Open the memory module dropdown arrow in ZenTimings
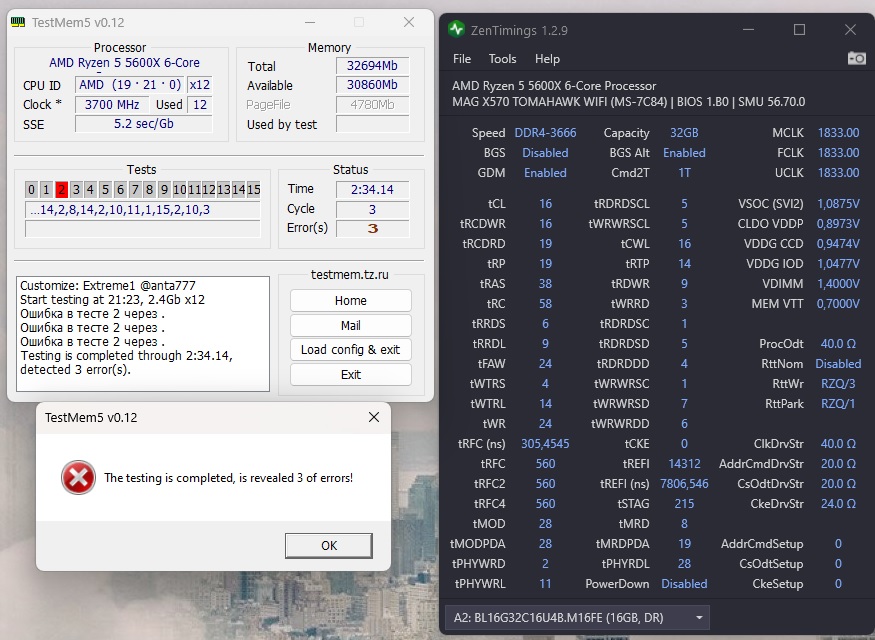875x640 pixels. tap(699, 618)
